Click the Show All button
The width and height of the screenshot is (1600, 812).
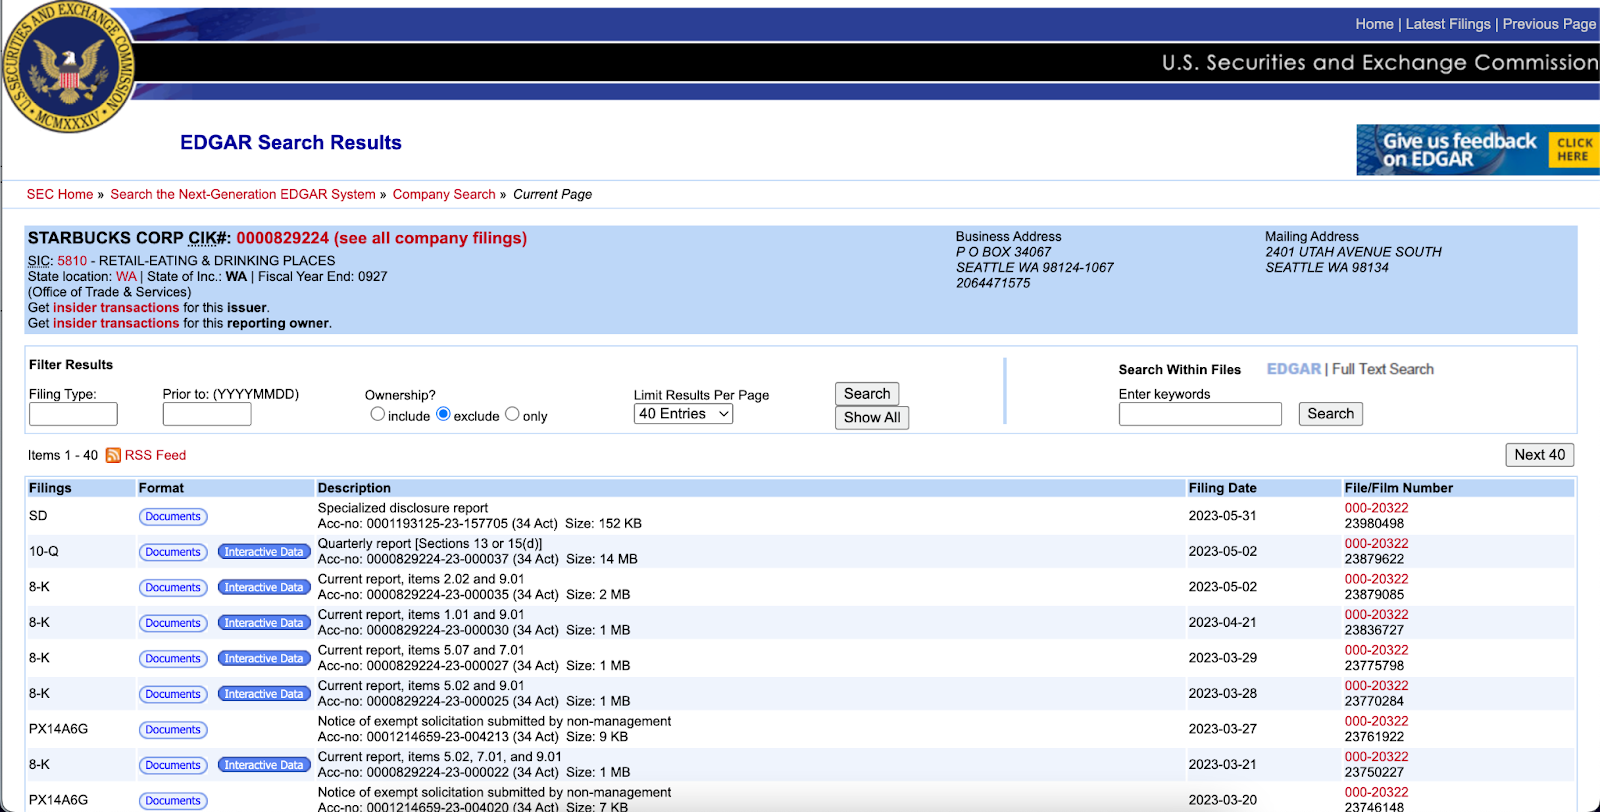(872, 418)
